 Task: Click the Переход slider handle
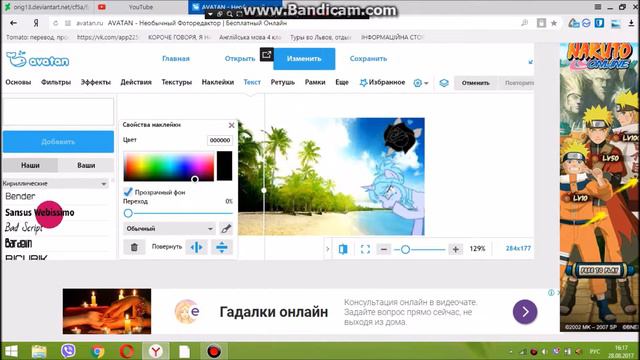[128, 213]
